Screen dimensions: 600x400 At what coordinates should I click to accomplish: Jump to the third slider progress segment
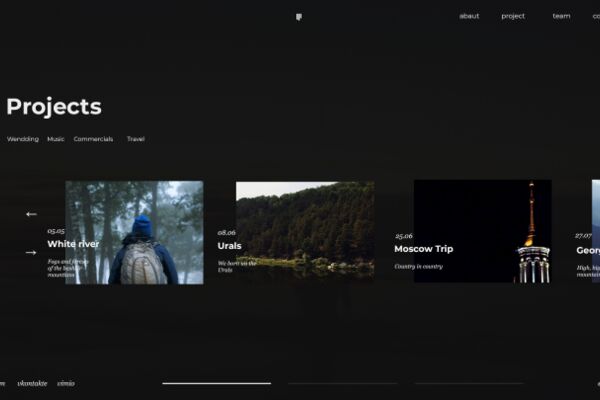click(469, 383)
